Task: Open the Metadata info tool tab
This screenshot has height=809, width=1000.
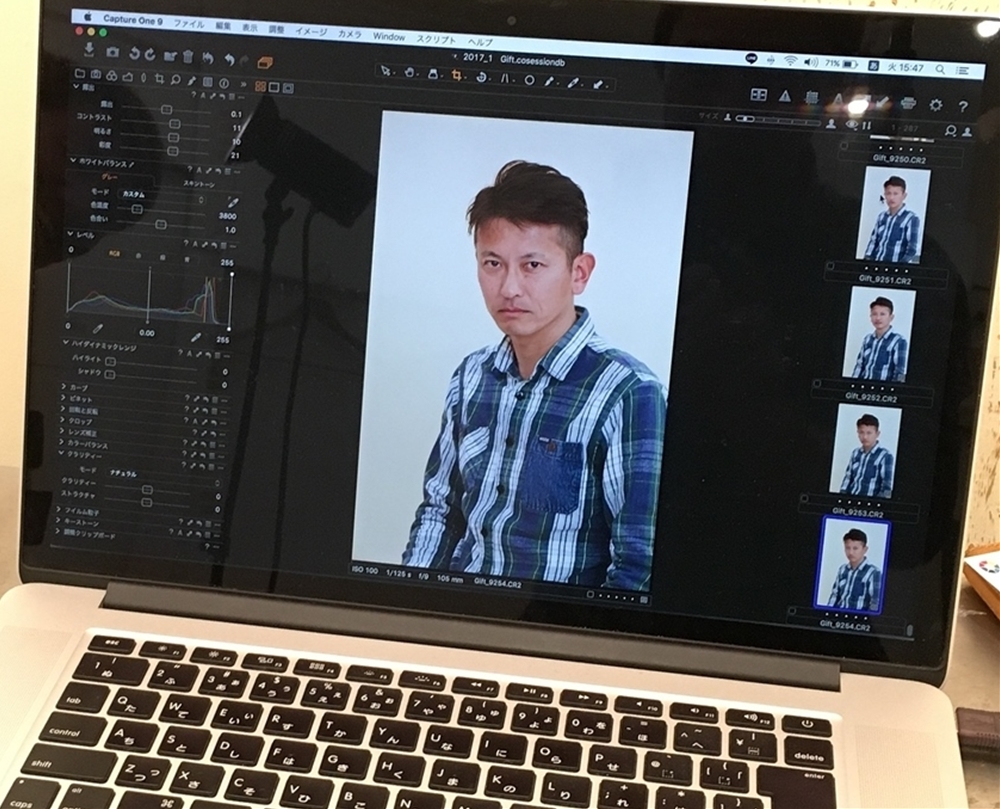Action: [224, 83]
